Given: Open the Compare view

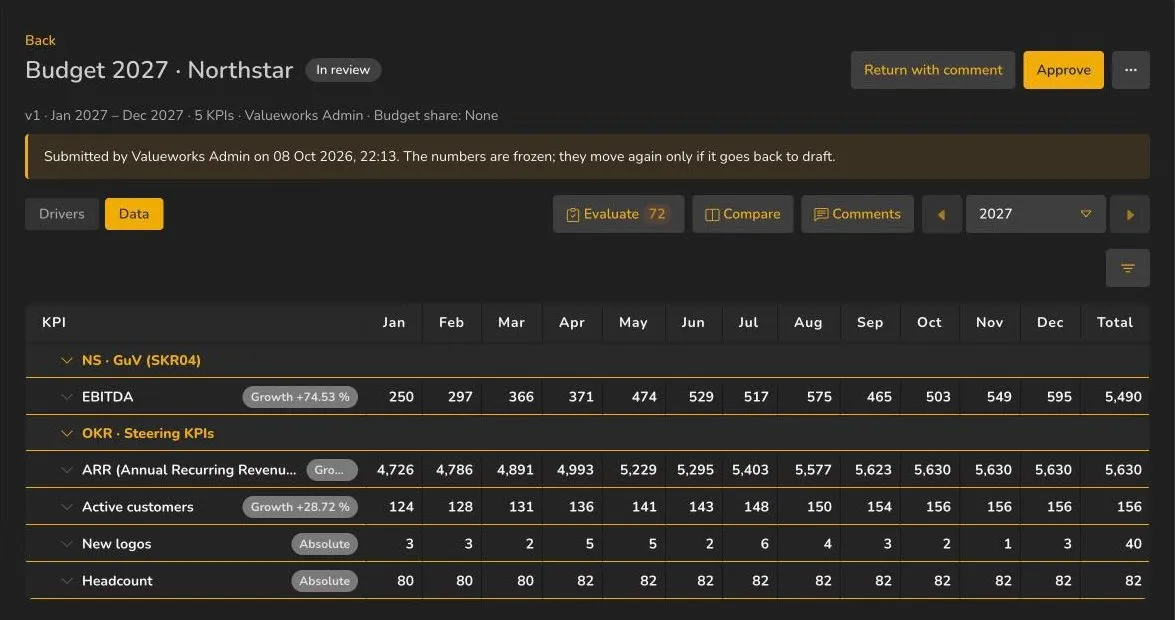Looking at the screenshot, I should (x=743, y=214).
